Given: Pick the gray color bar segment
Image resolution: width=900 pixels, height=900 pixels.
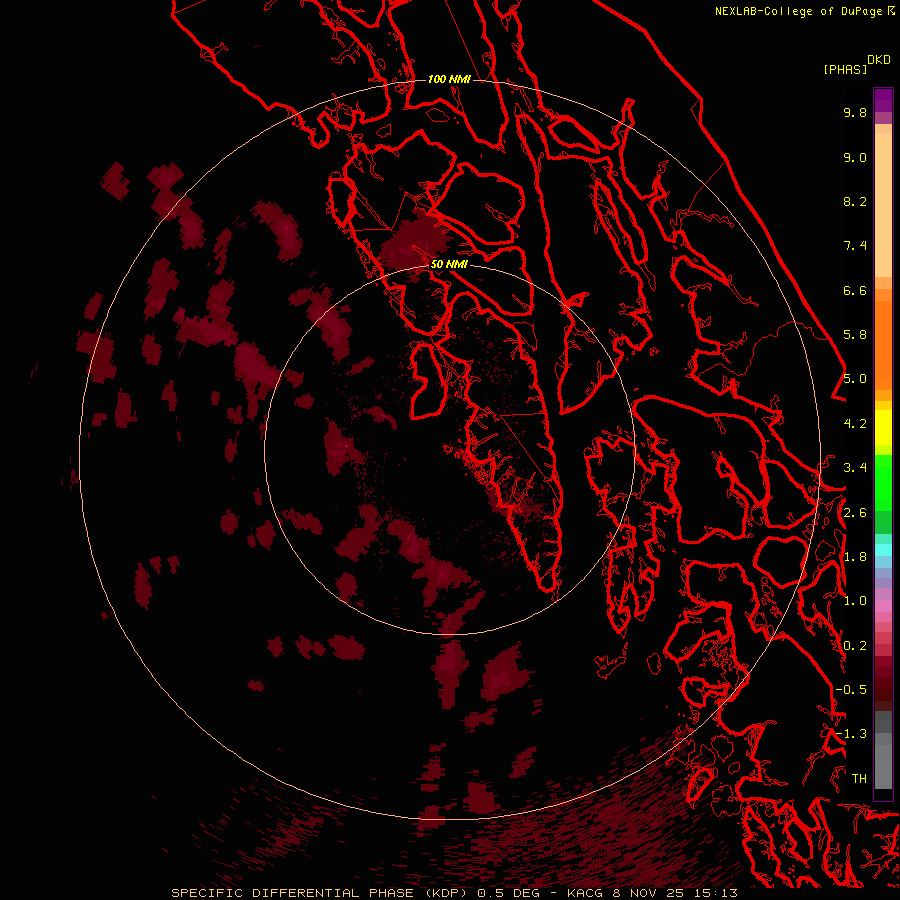Looking at the screenshot, I should 883,766.
